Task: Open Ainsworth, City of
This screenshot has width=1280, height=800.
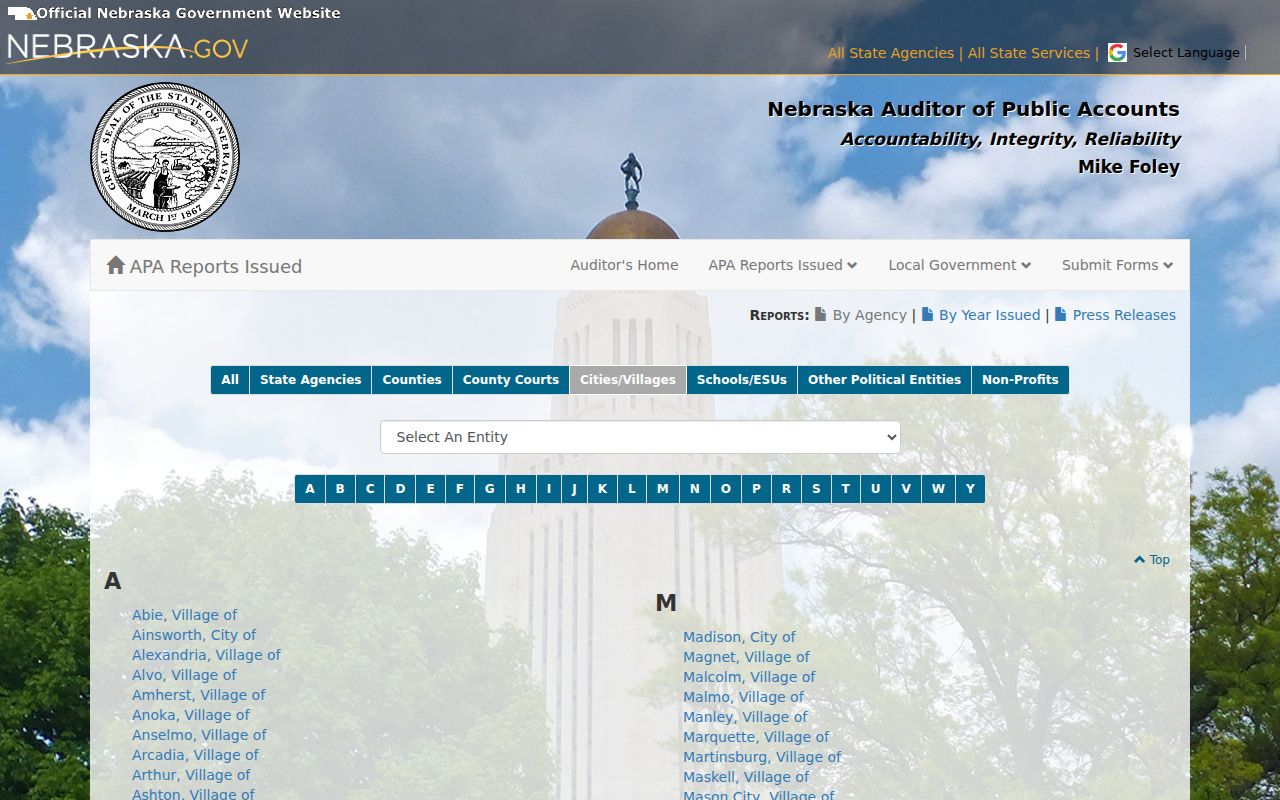Action: [194, 635]
